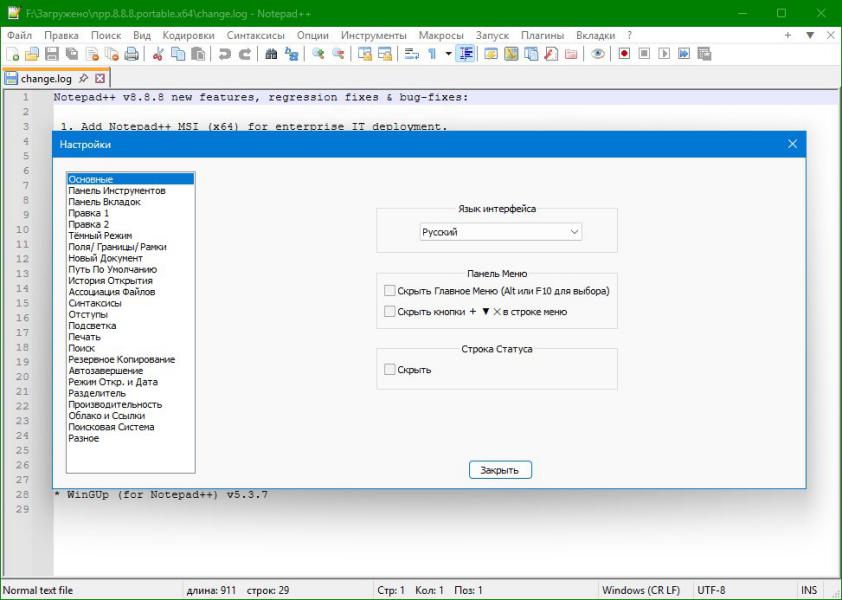Open the Кодировки menu
Viewport: 842px width, 600px height.
point(188,35)
